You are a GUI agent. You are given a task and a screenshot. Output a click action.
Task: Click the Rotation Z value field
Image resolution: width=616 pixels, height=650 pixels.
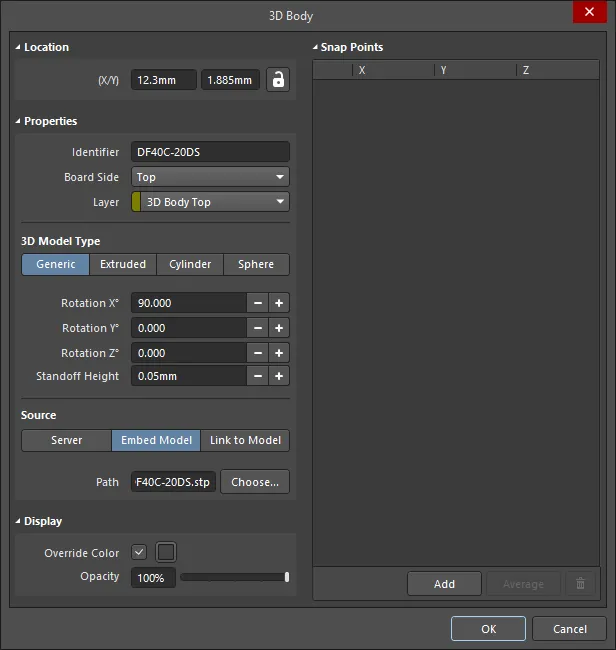pos(189,353)
